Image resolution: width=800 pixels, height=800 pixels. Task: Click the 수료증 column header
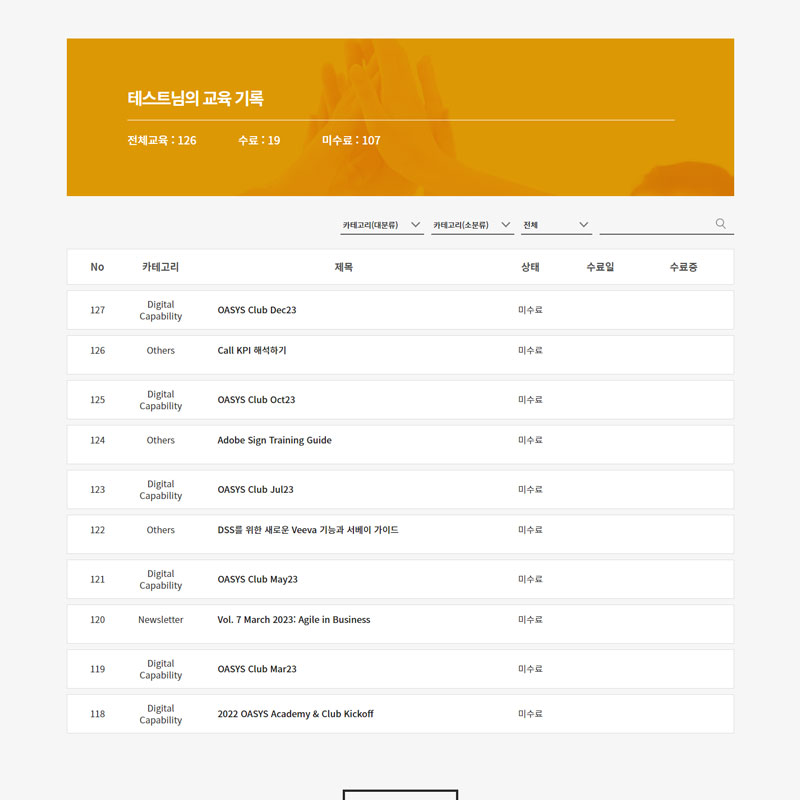point(683,267)
